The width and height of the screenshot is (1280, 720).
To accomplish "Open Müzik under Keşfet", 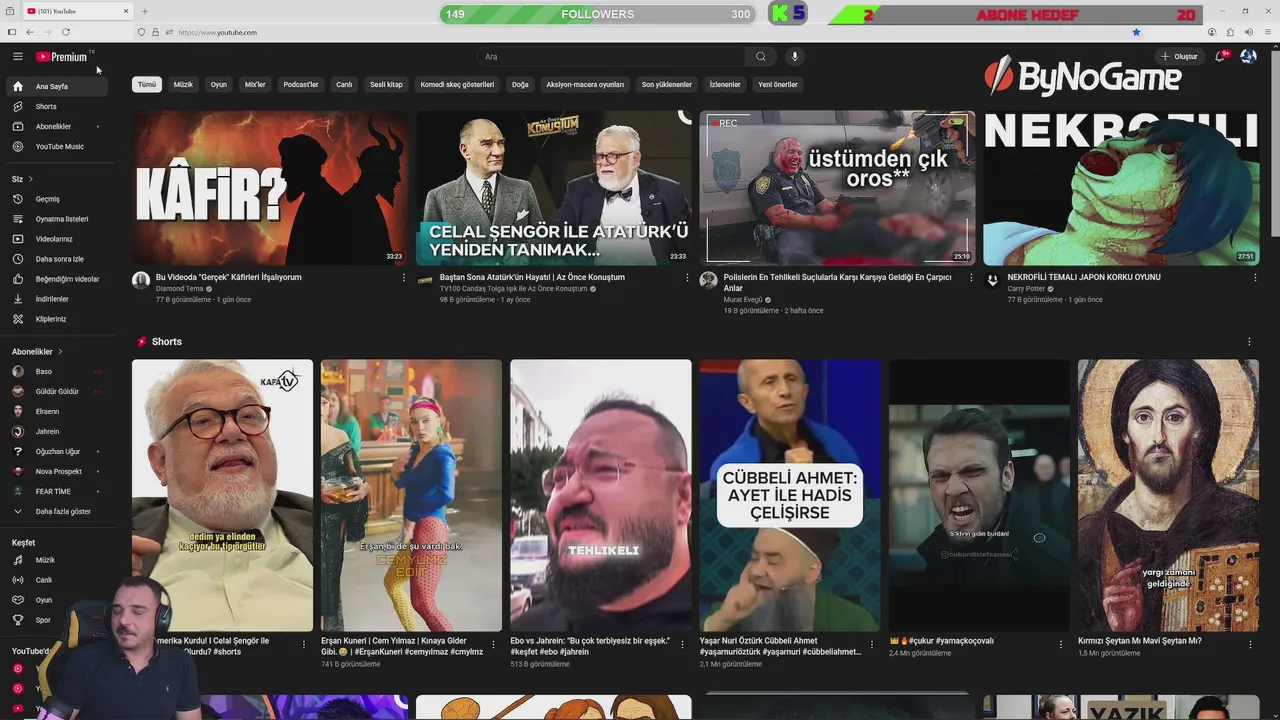I will (x=56, y=560).
